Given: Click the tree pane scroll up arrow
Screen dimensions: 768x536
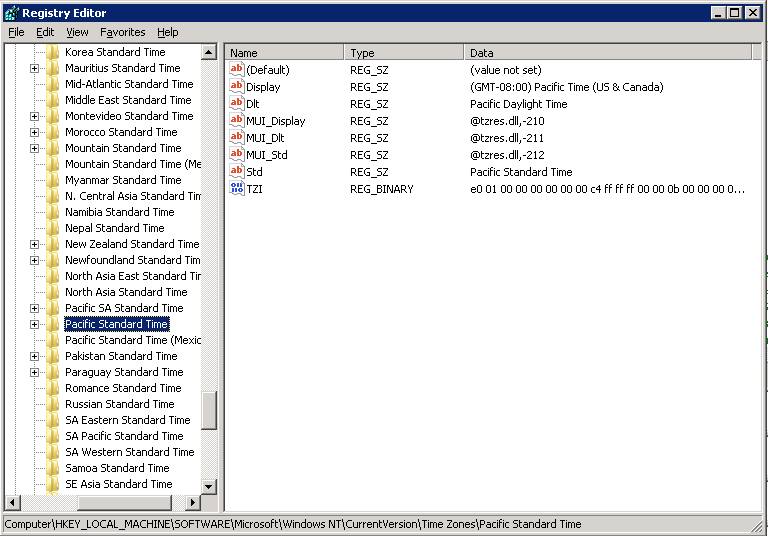Looking at the screenshot, I should [x=209, y=52].
